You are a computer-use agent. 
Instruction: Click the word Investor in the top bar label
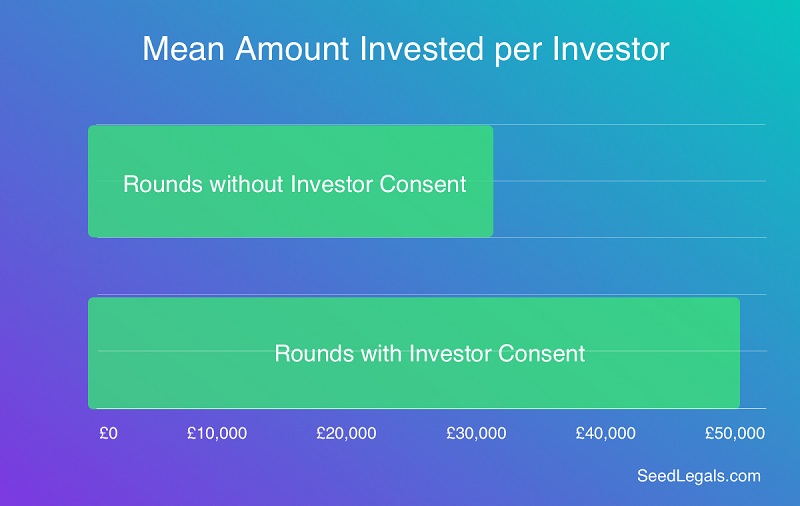(x=331, y=184)
